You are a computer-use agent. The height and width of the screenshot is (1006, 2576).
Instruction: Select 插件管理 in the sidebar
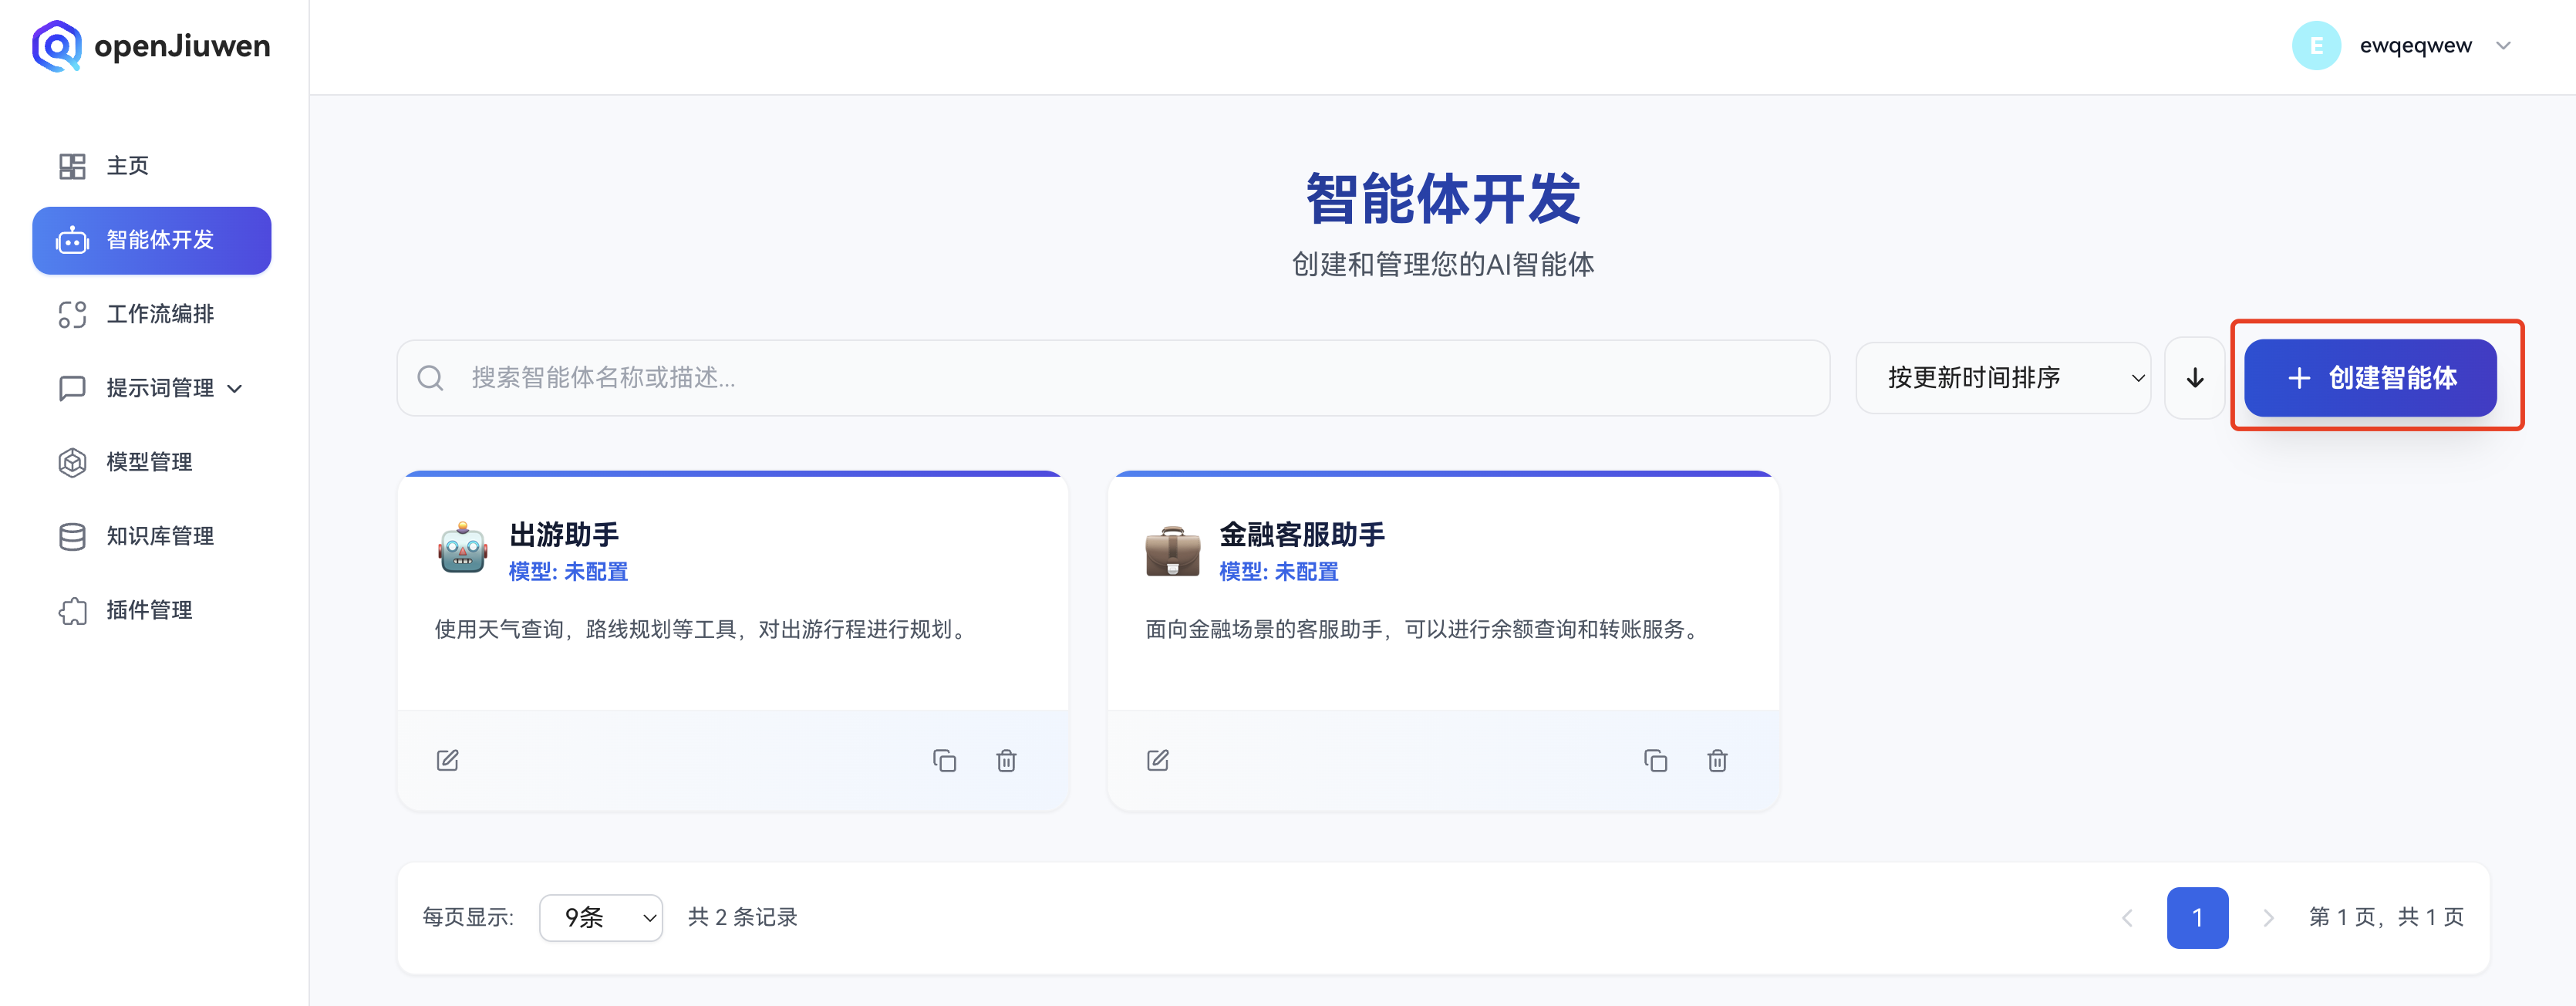[x=148, y=610]
